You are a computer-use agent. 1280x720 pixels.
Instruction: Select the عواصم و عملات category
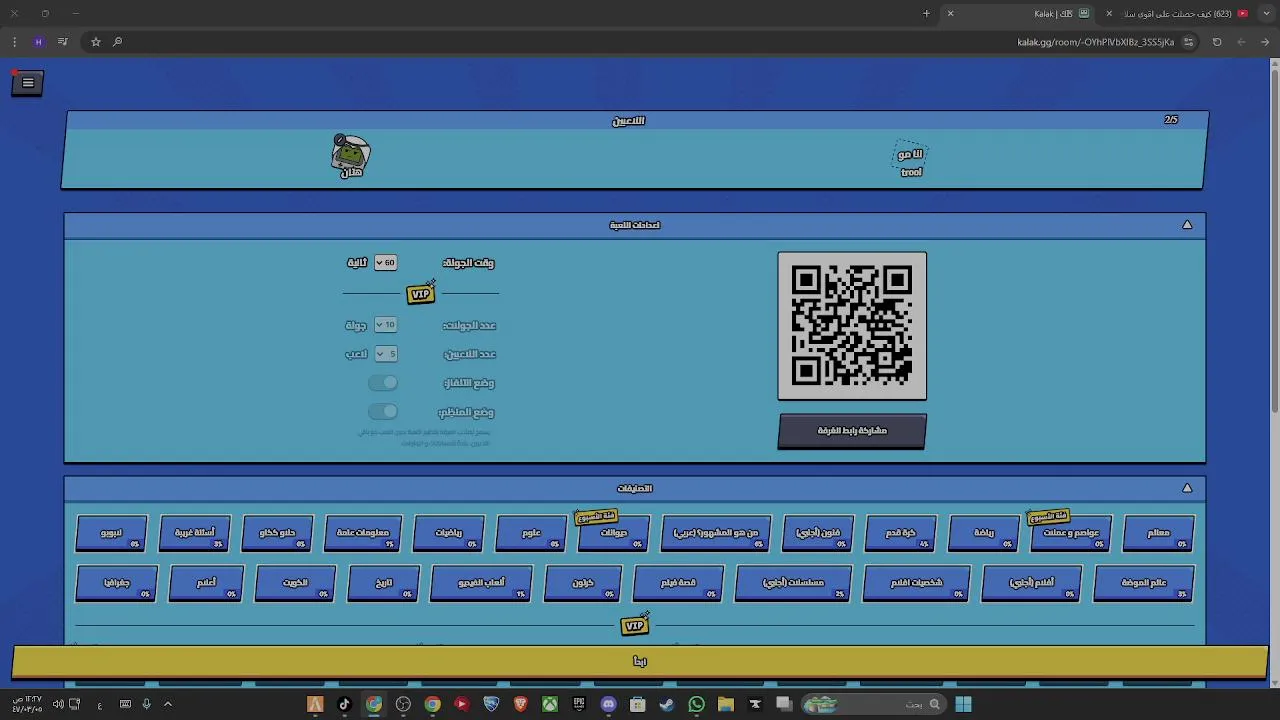[1071, 533]
